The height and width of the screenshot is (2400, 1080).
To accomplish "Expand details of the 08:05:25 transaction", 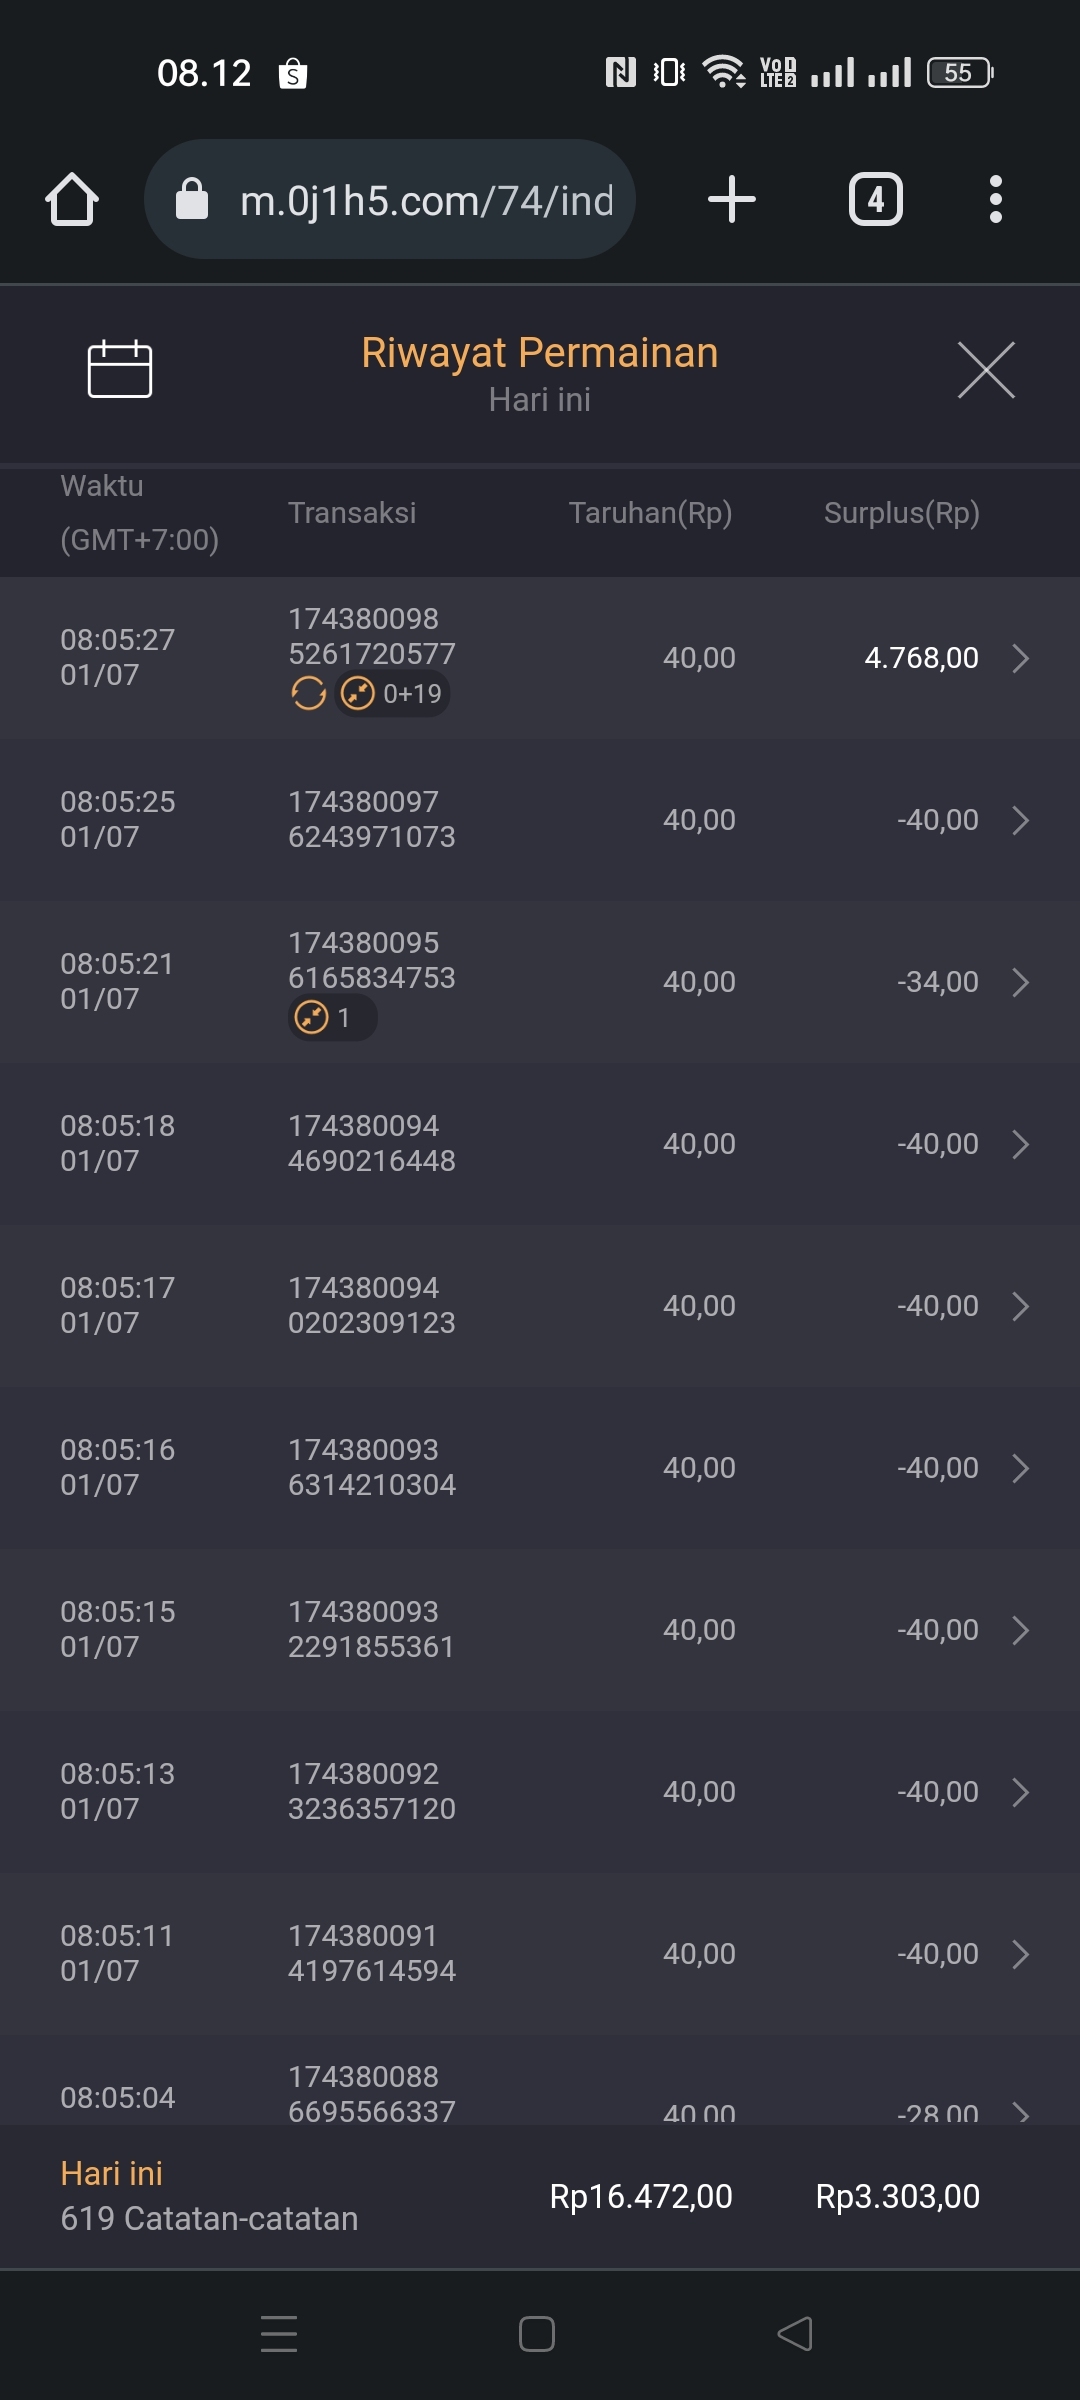I will [1020, 820].
